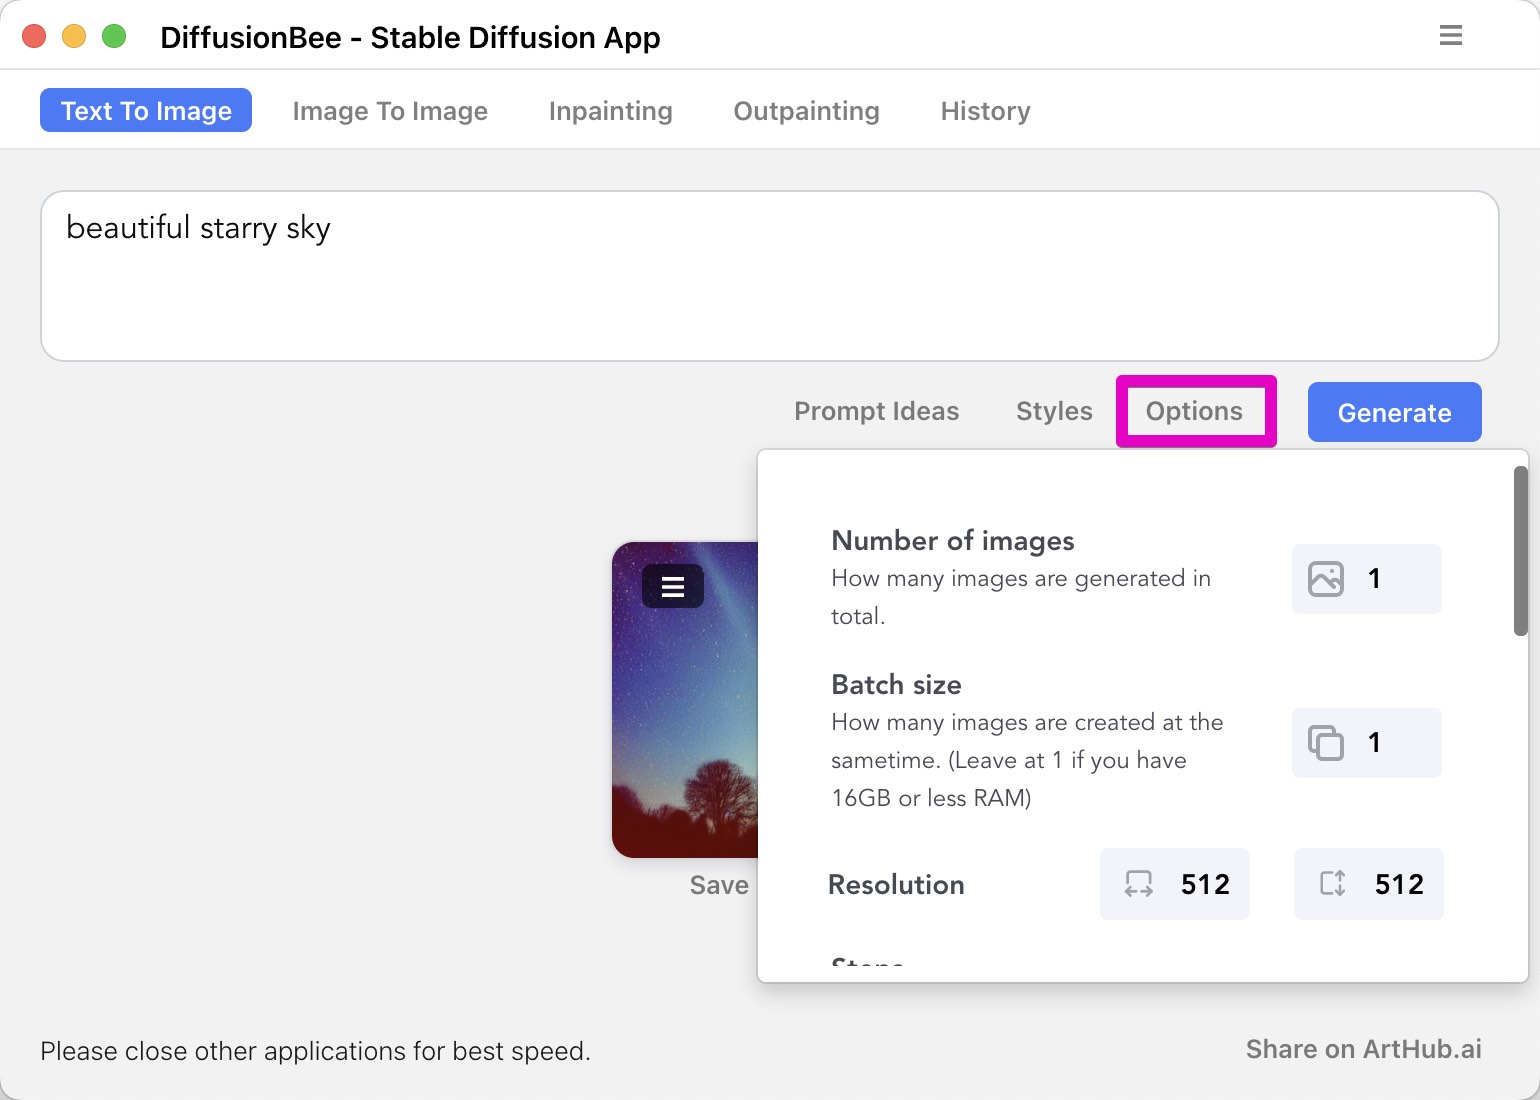This screenshot has height=1100, width=1540.
Task: Switch to the Image To Image tab
Action: (x=390, y=111)
